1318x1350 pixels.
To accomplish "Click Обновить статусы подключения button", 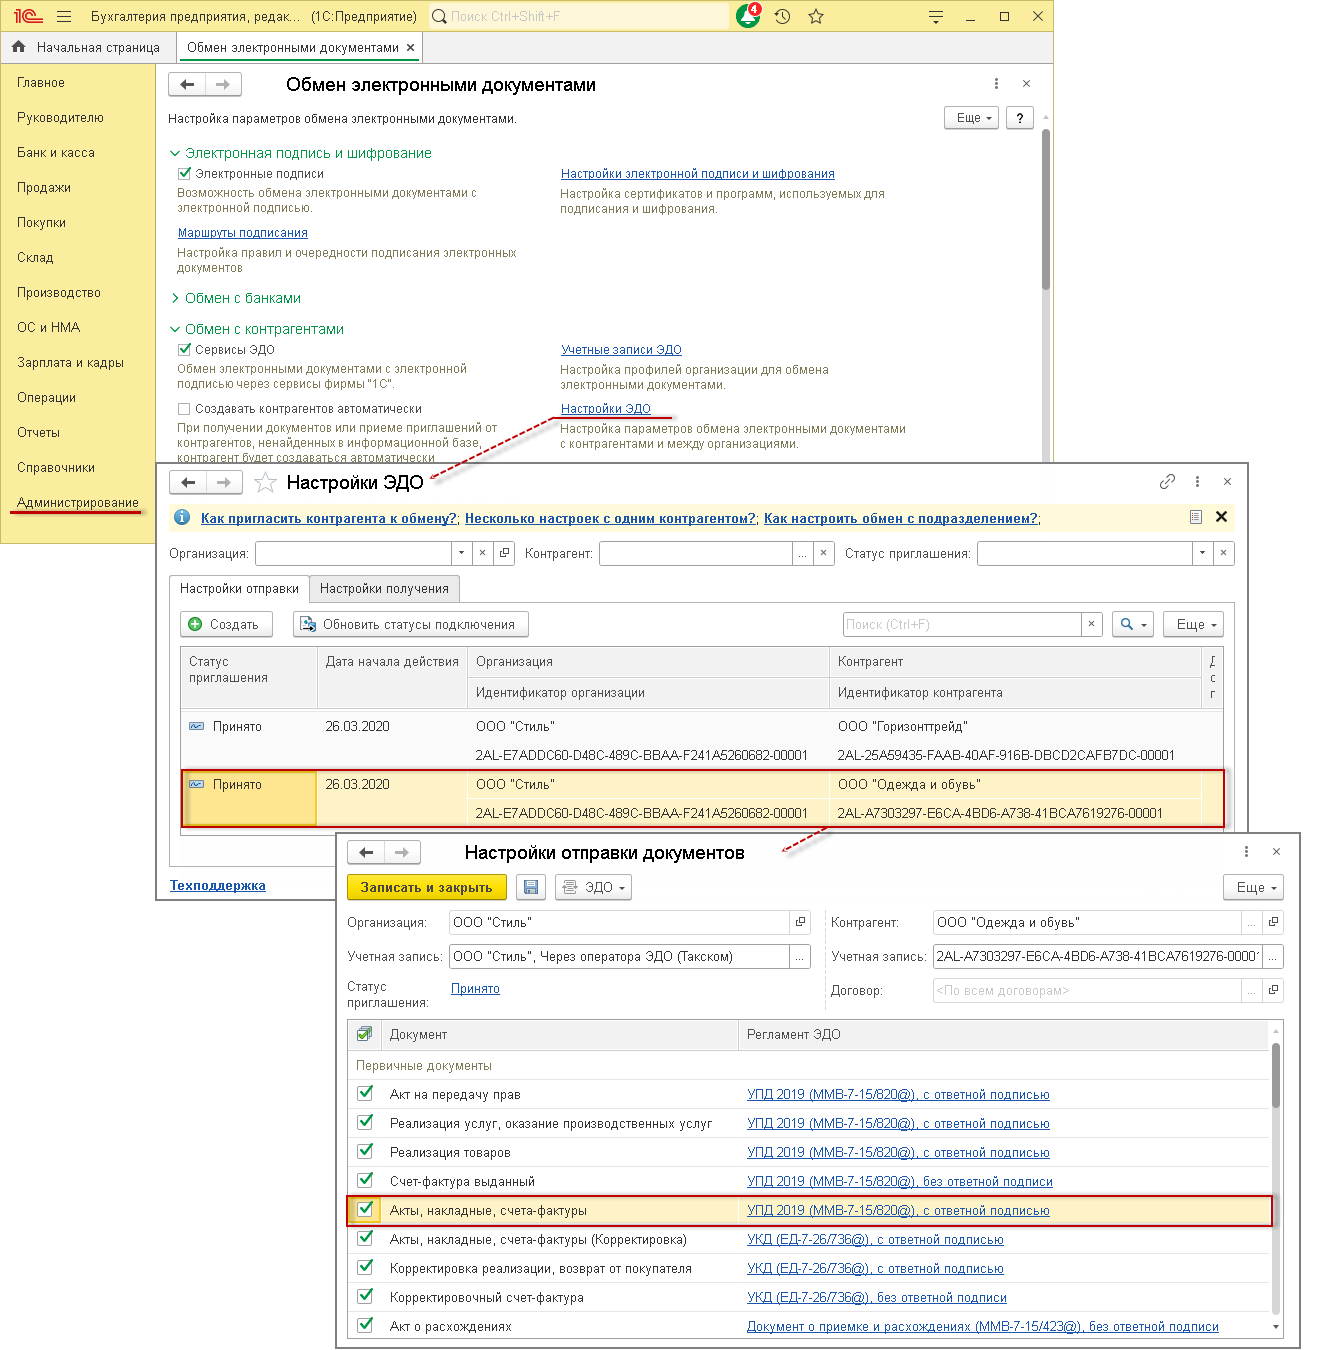I will tap(410, 624).
